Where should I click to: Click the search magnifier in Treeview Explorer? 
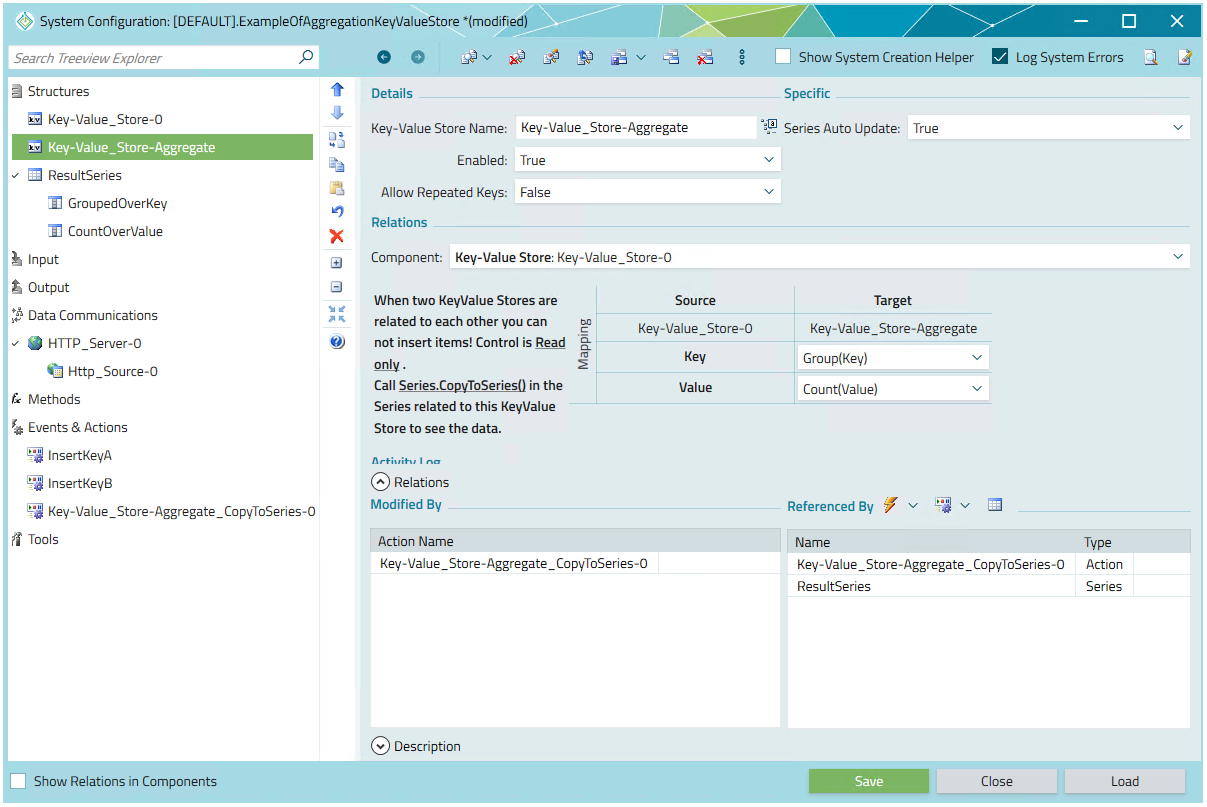click(306, 58)
